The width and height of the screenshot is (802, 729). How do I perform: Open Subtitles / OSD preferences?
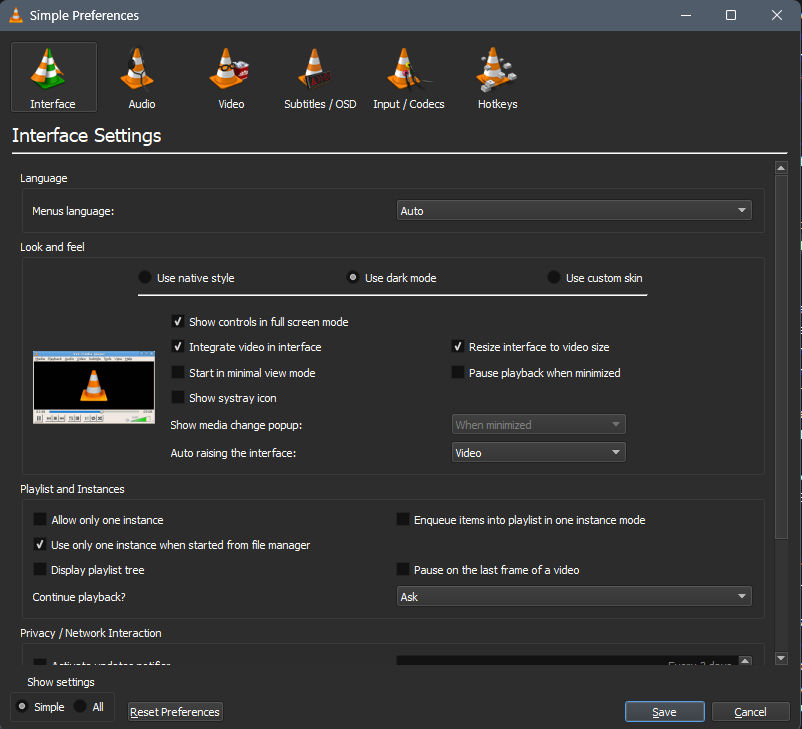click(x=320, y=77)
